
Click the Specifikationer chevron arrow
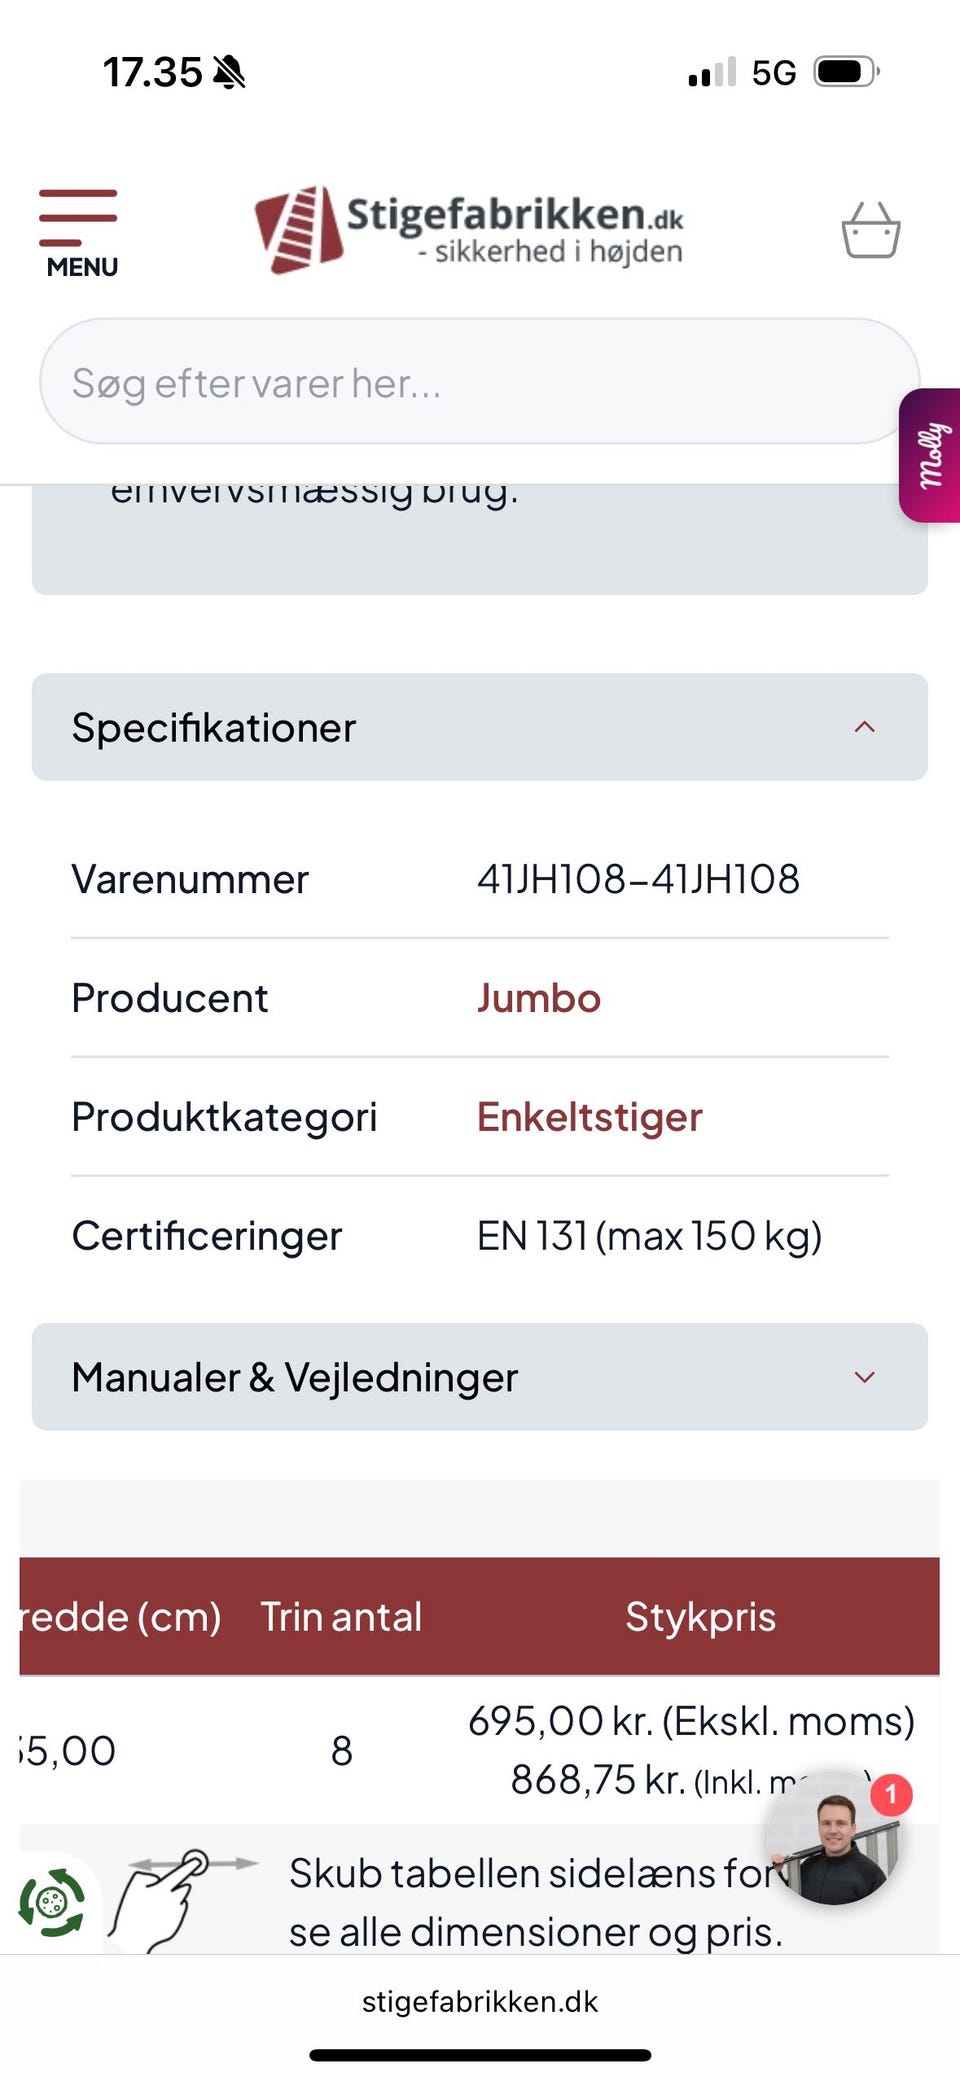pyautogui.click(x=865, y=727)
